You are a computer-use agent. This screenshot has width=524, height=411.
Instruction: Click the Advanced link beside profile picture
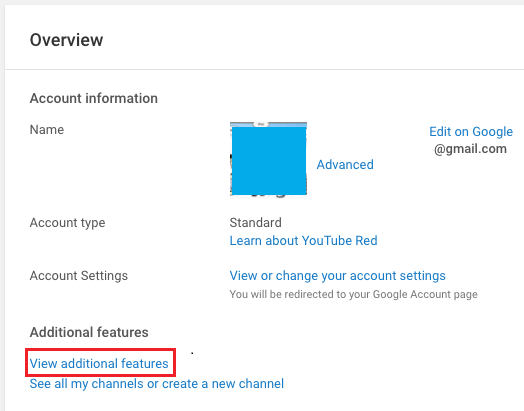(345, 164)
